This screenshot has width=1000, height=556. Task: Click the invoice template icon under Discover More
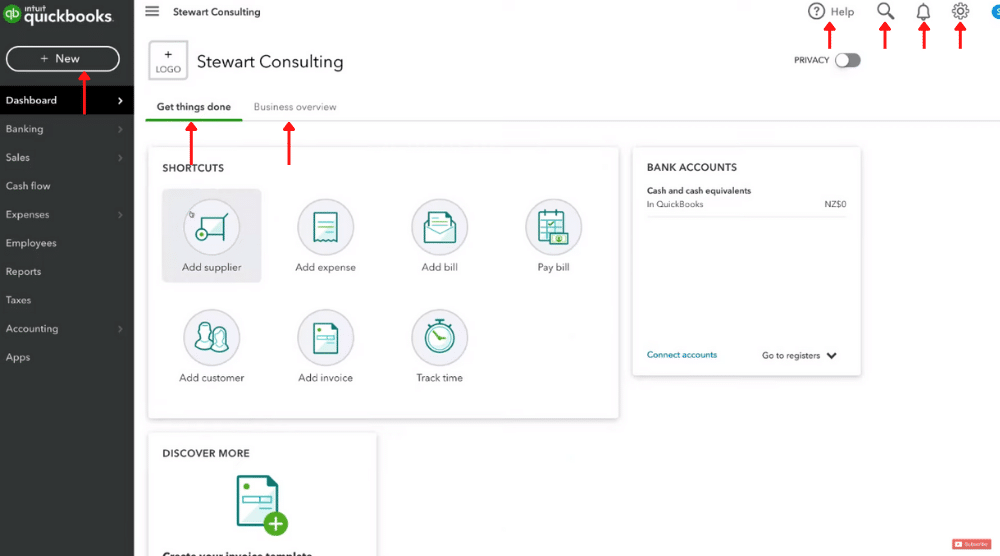[x=261, y=504]
